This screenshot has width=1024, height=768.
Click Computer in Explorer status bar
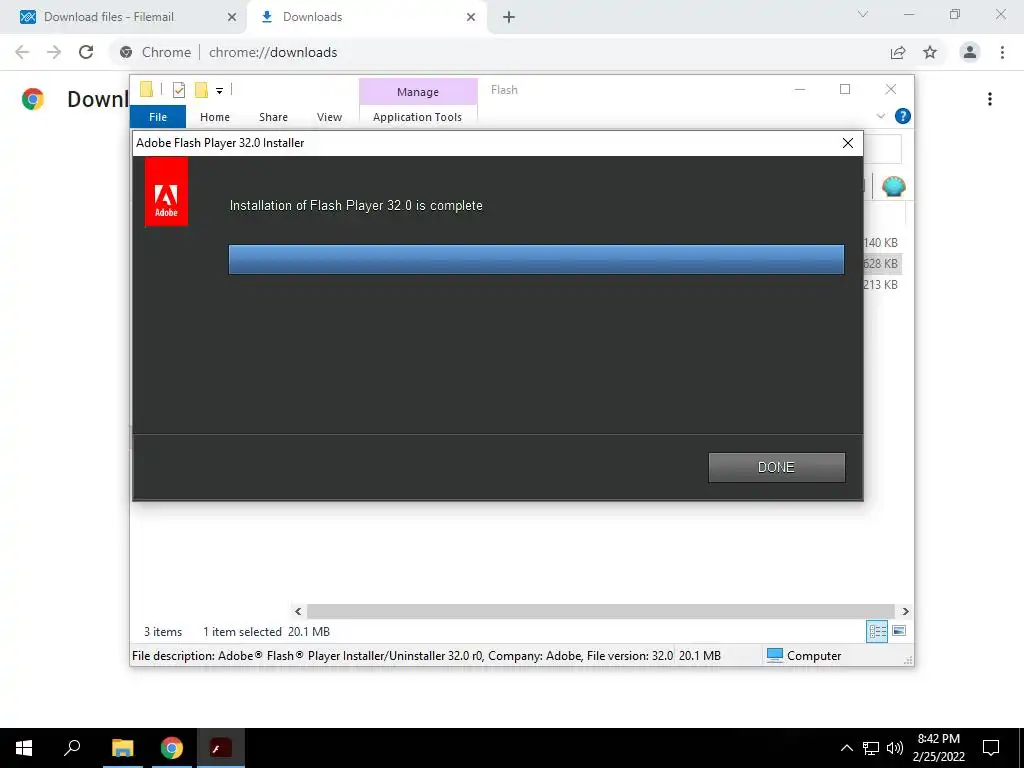pos(804,656)
